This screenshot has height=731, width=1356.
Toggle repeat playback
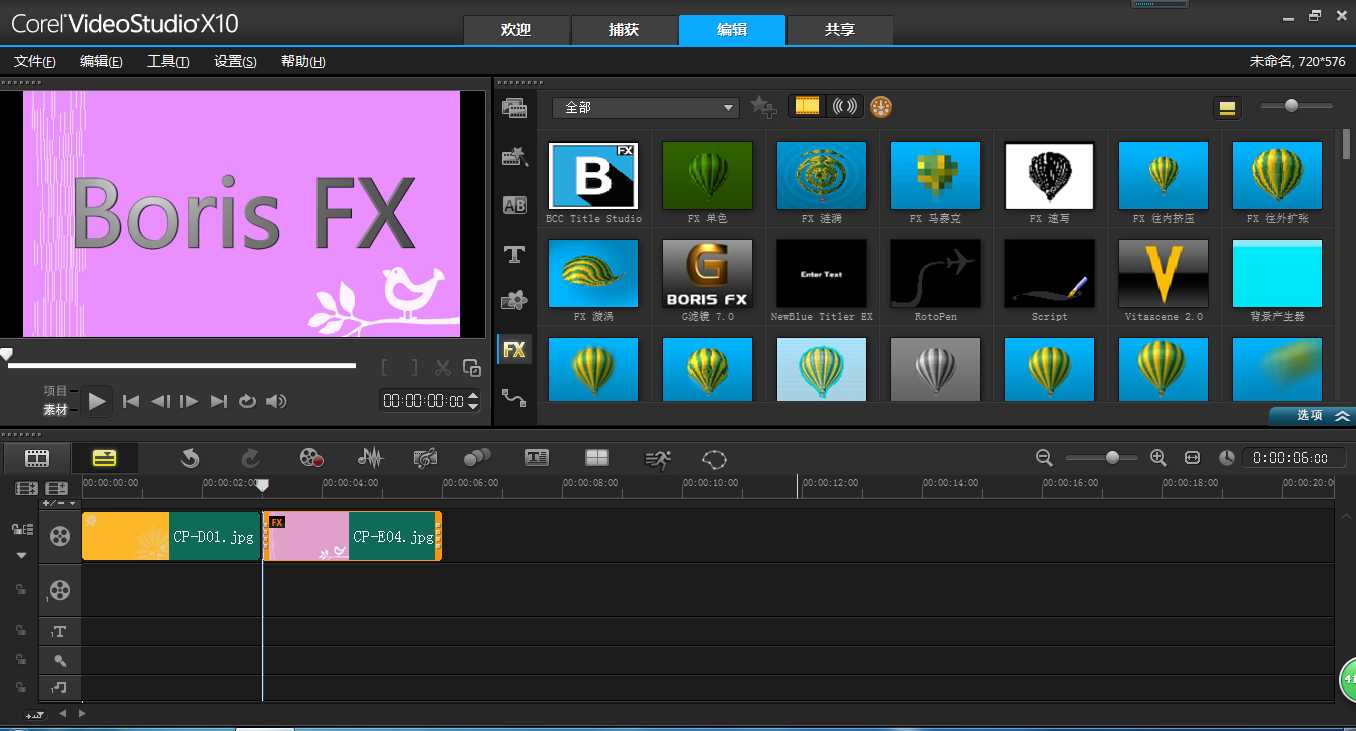(x=247, y=401)
